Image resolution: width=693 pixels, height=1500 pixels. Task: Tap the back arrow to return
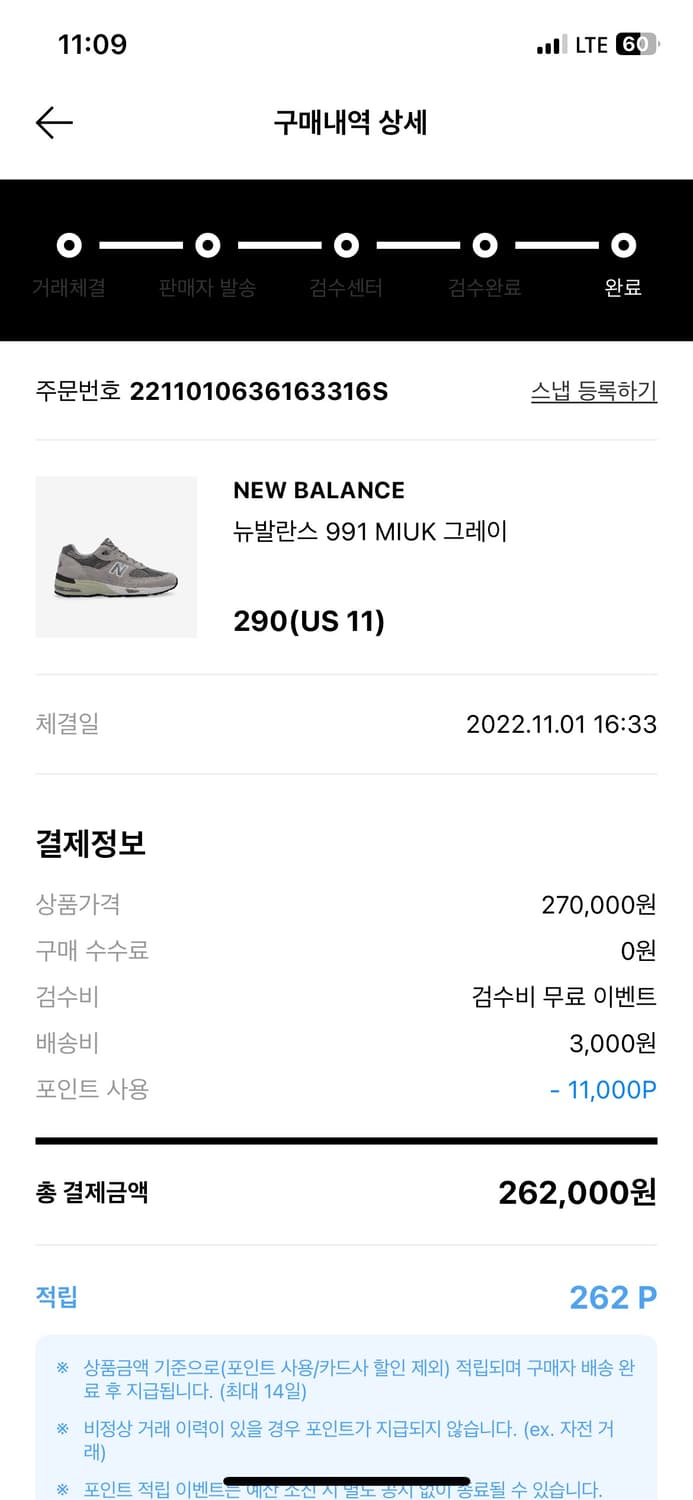click(54, 122)
